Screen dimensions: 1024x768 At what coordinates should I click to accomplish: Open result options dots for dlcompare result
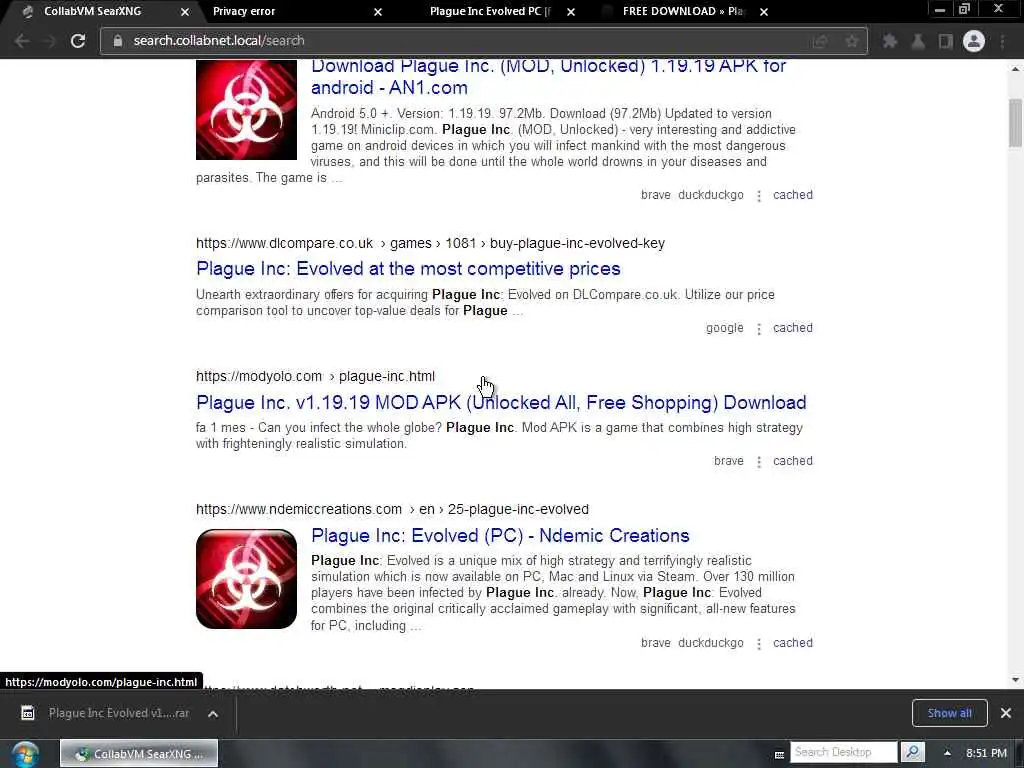[x=758, y=328]
